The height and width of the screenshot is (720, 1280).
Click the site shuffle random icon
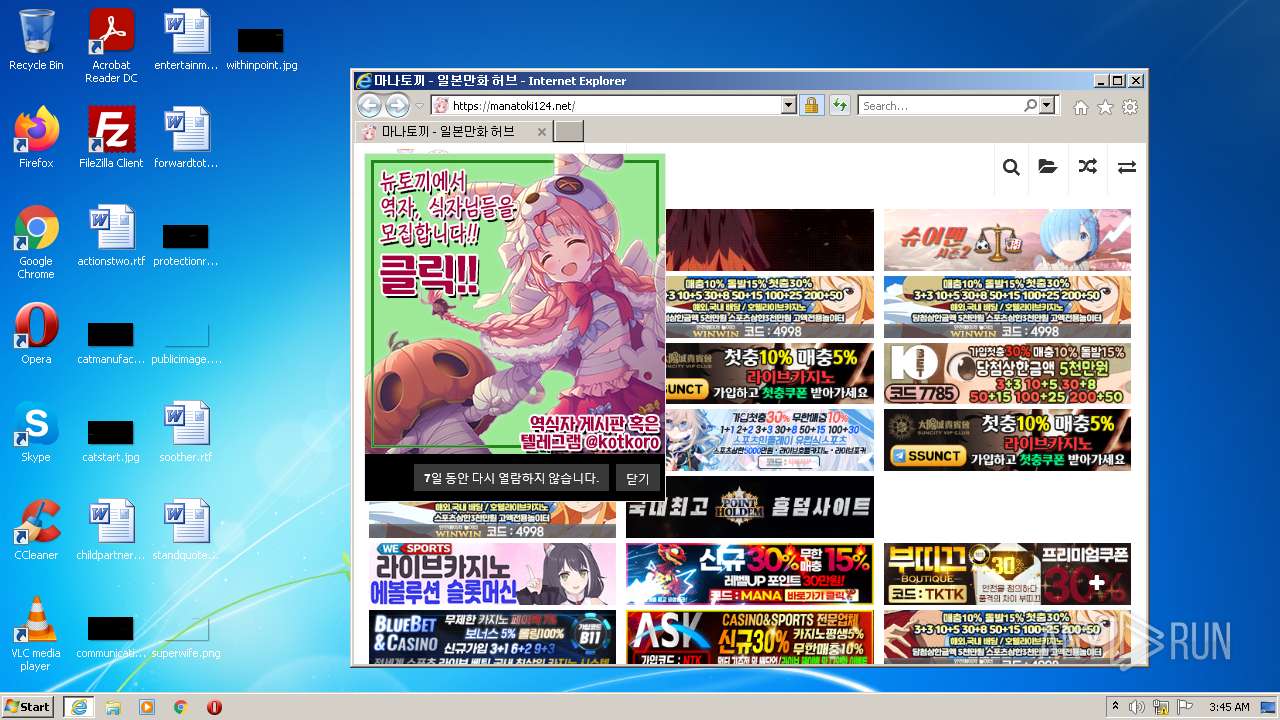(1088, 167)
